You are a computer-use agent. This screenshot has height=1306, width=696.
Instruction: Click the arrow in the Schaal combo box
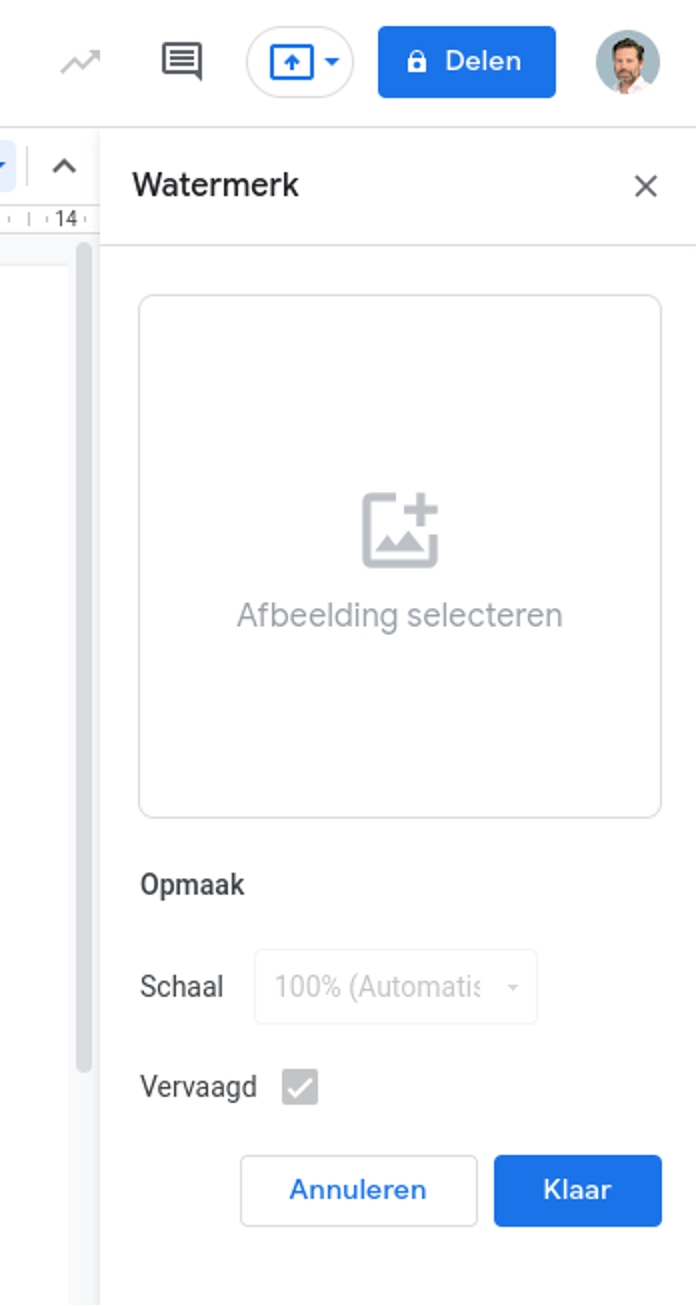(513, 988)
